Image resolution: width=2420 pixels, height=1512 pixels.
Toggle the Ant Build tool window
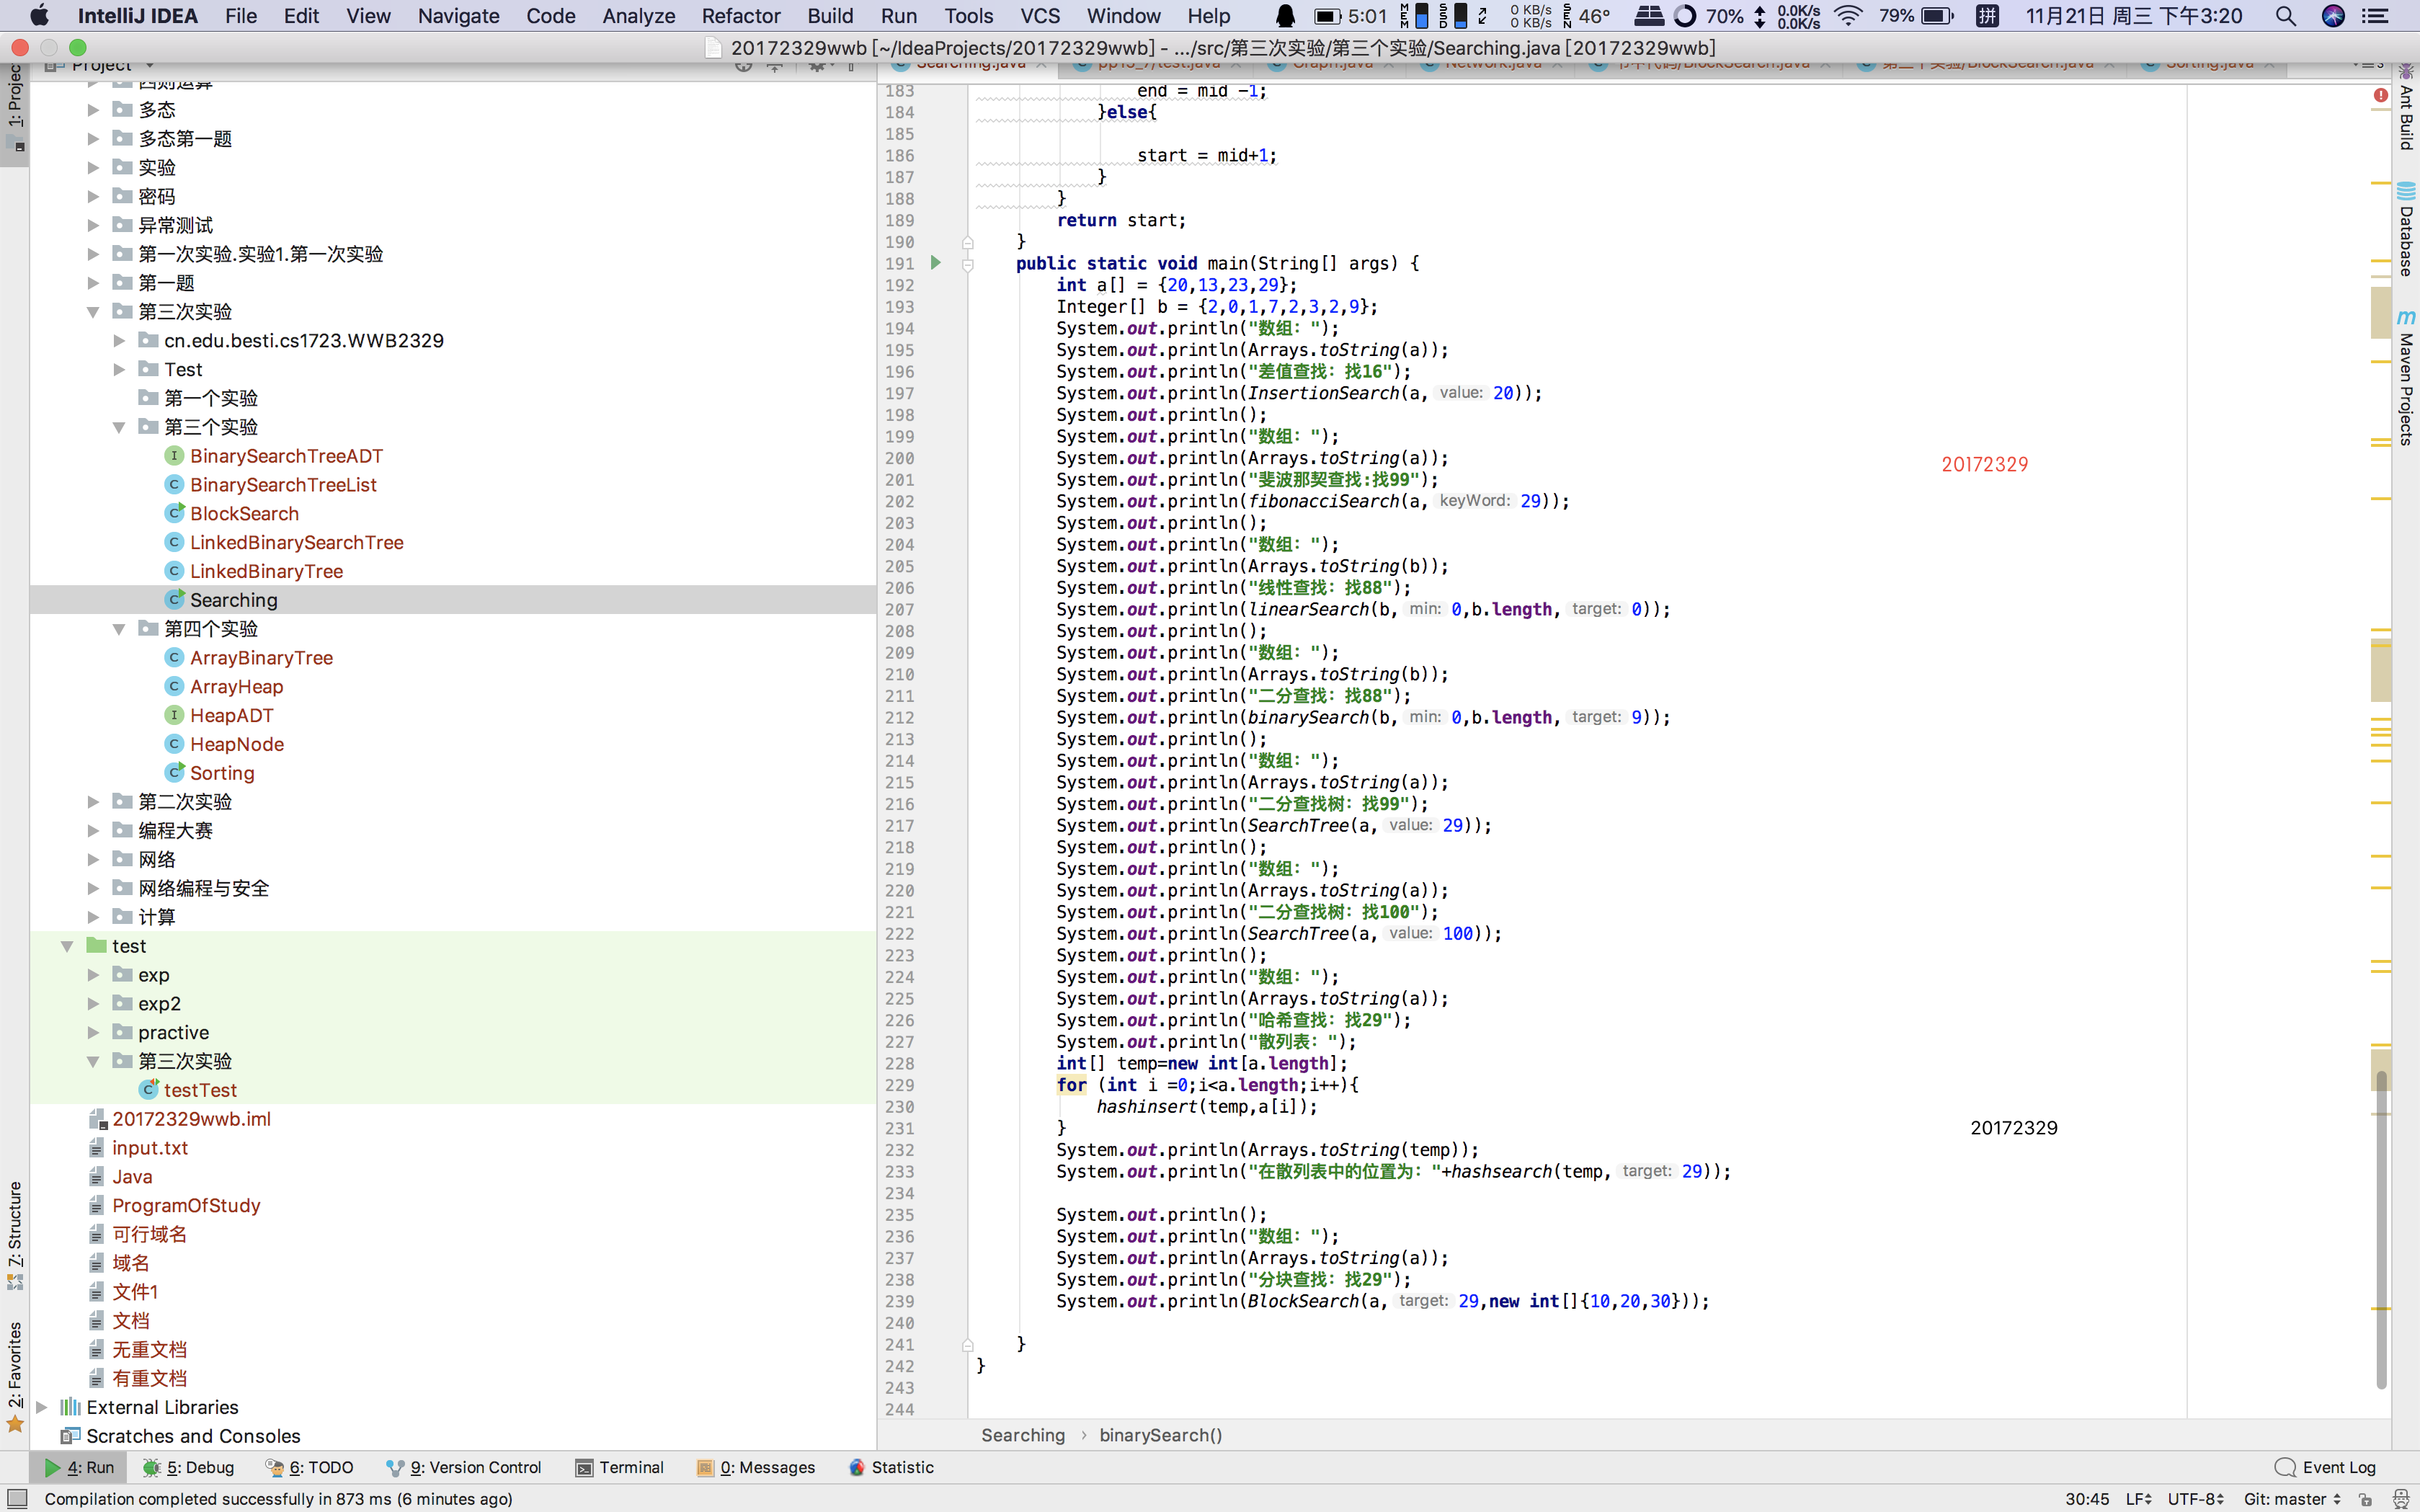tap(2405, 106)
